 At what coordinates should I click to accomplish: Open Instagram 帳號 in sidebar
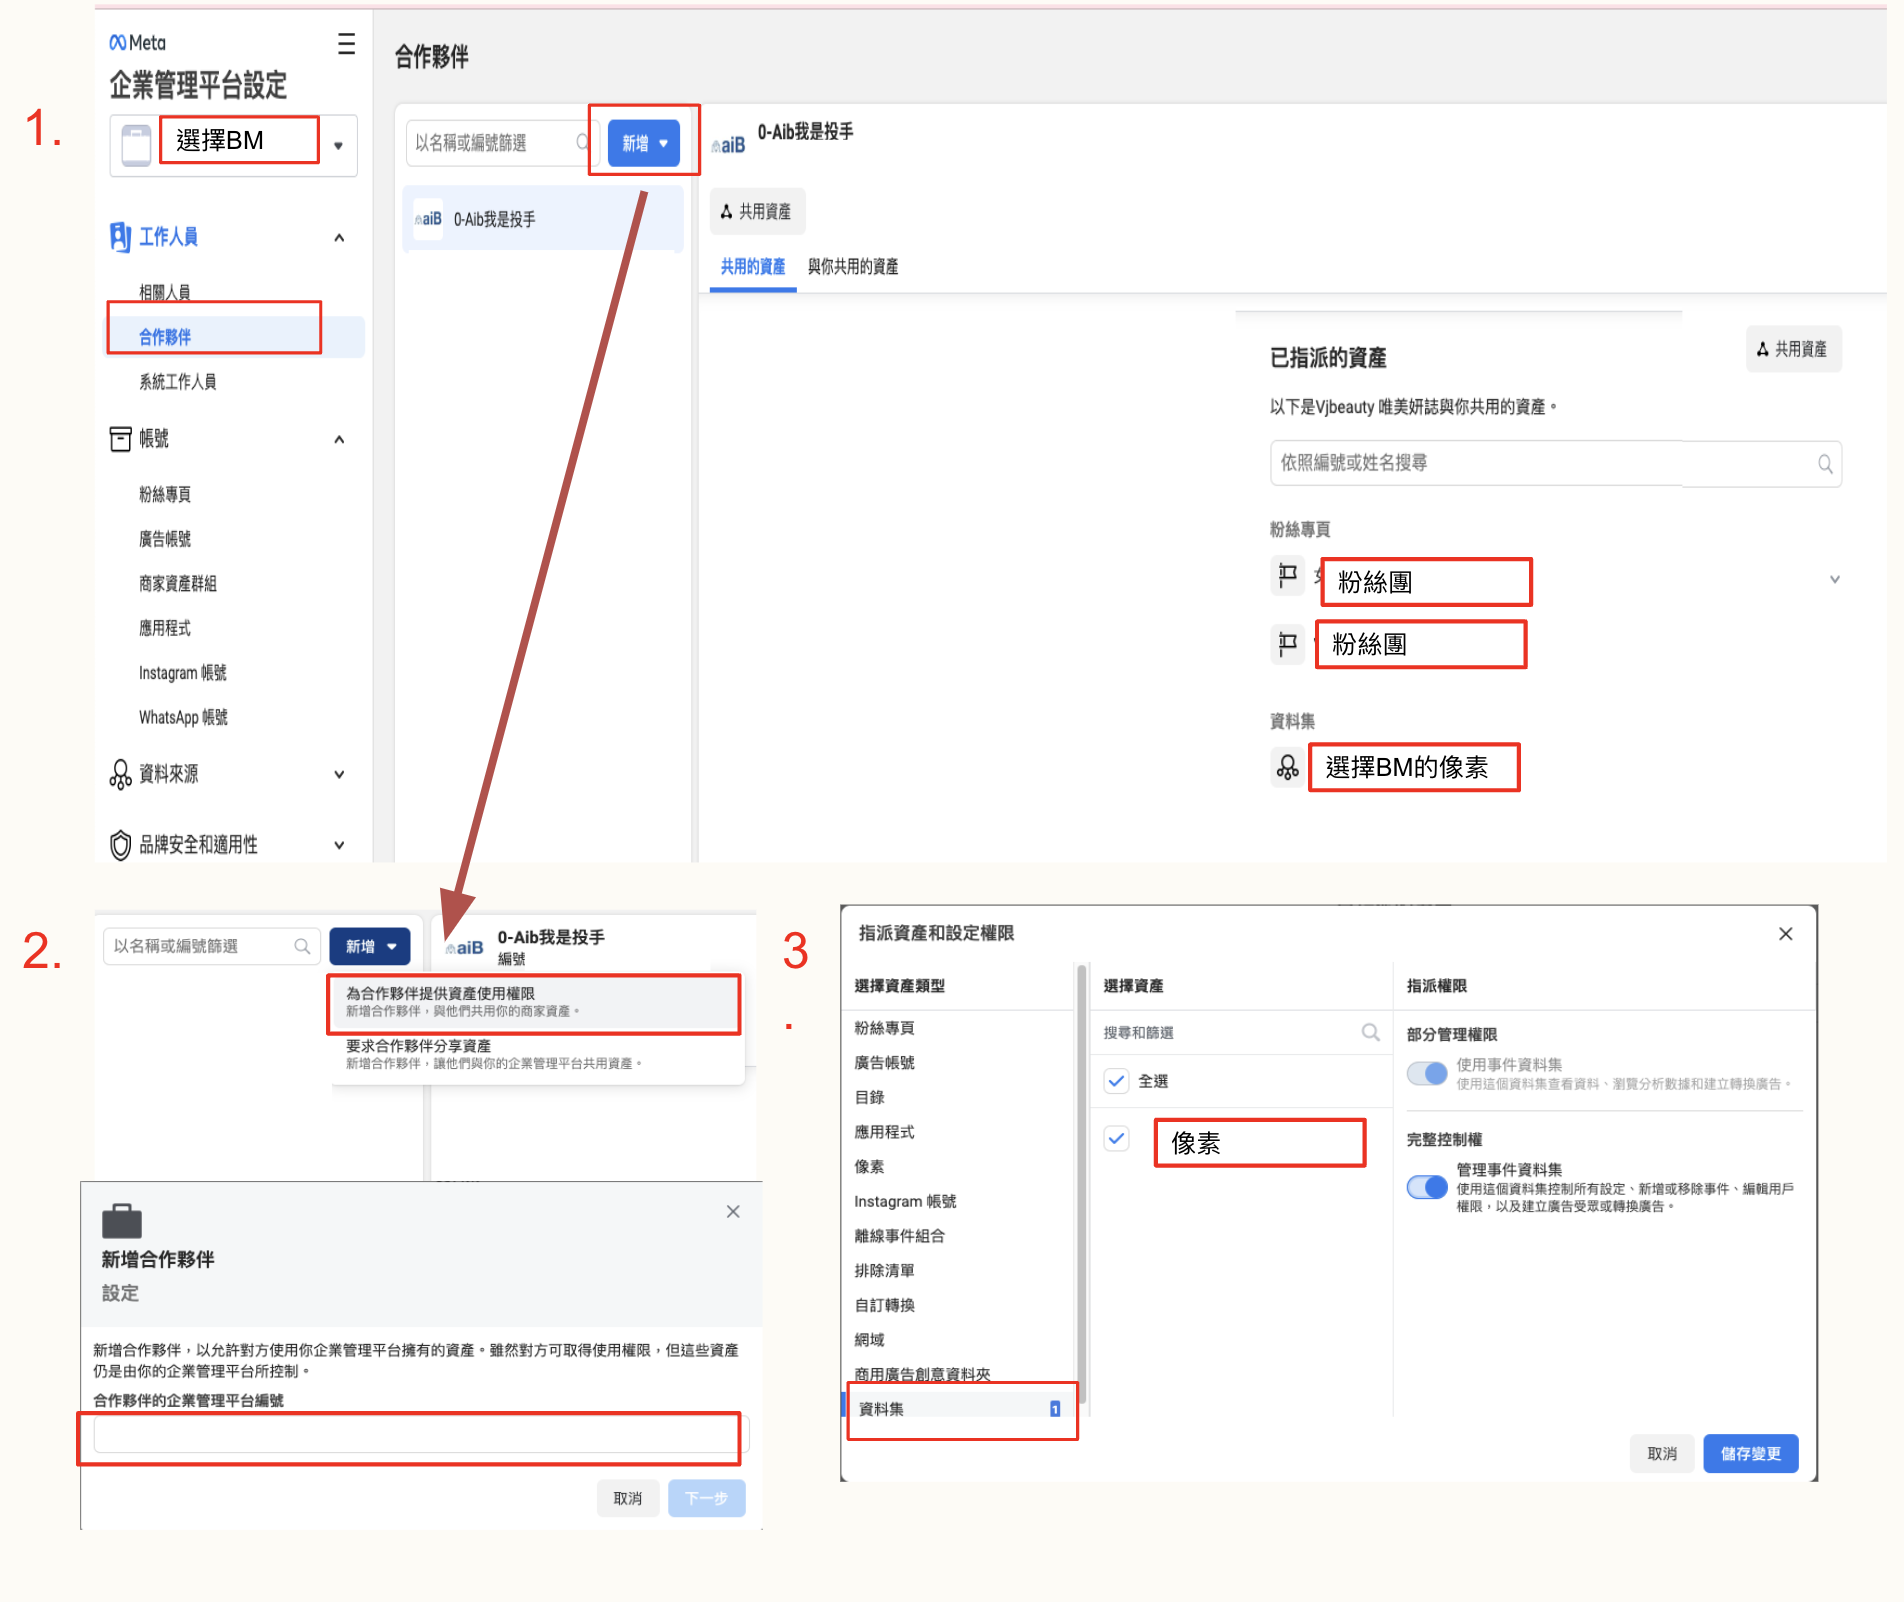click(182, 673)
